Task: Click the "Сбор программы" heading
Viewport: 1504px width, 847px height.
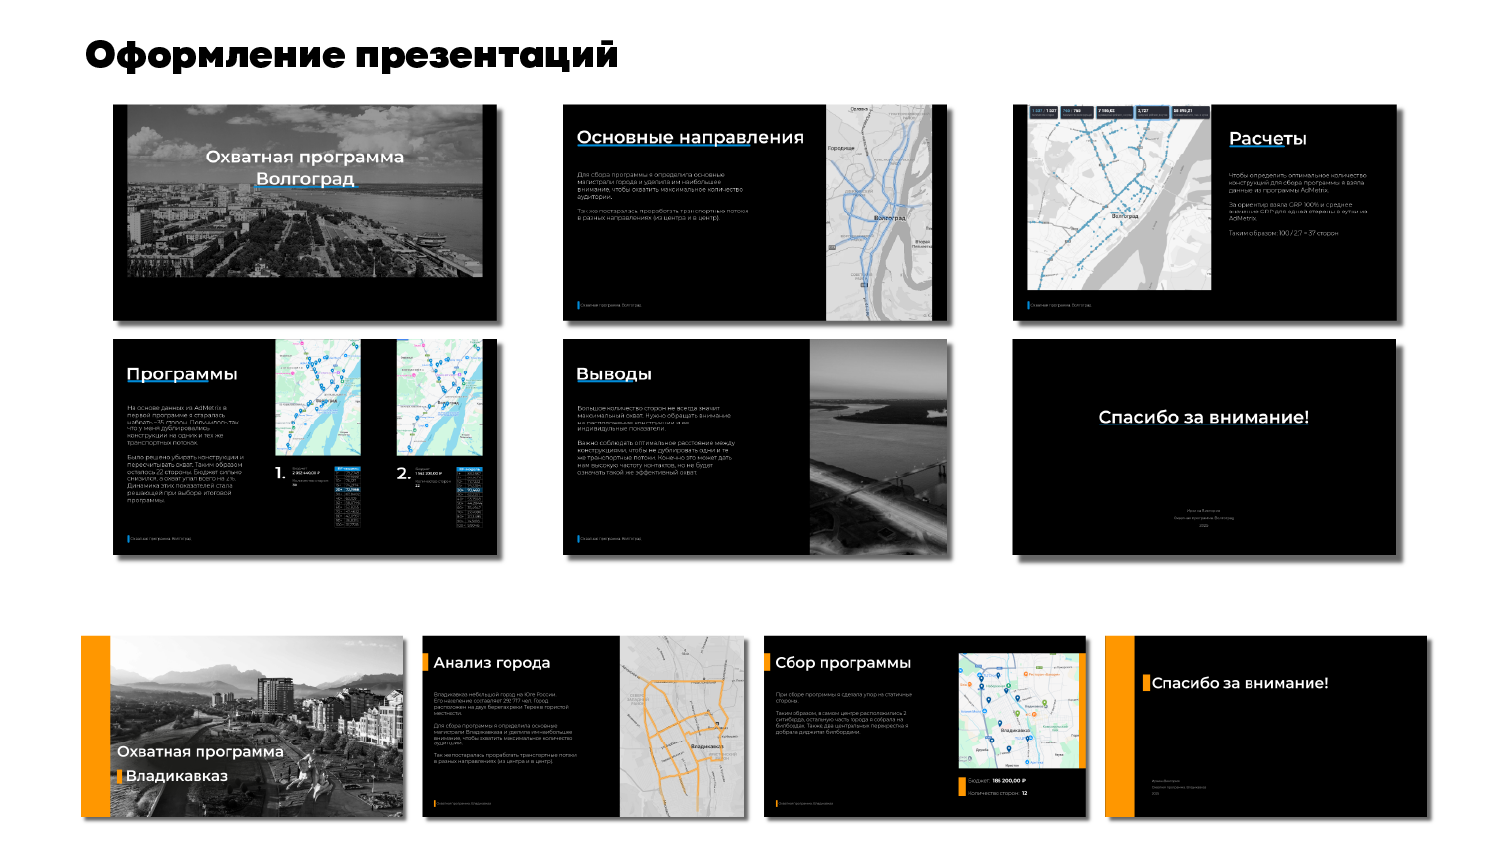Action: pos(843,663)
